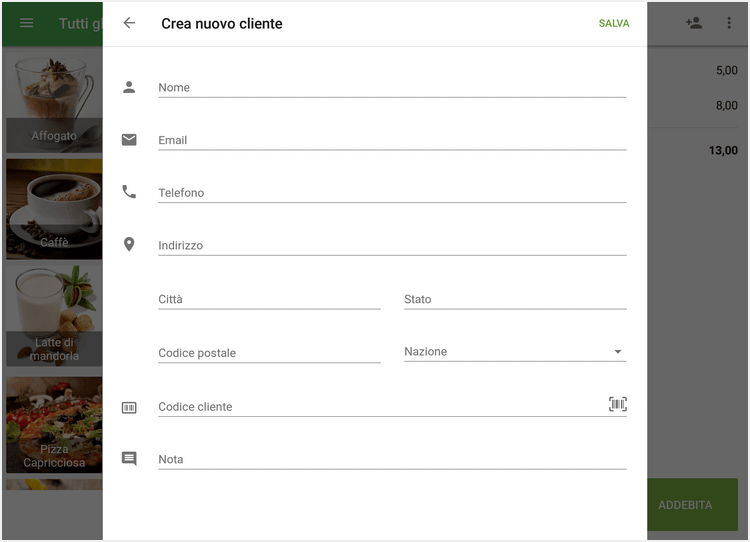Click the add customer icon
Image resolution: width=750 pixels, height=542 pixels.
[694, 23]
